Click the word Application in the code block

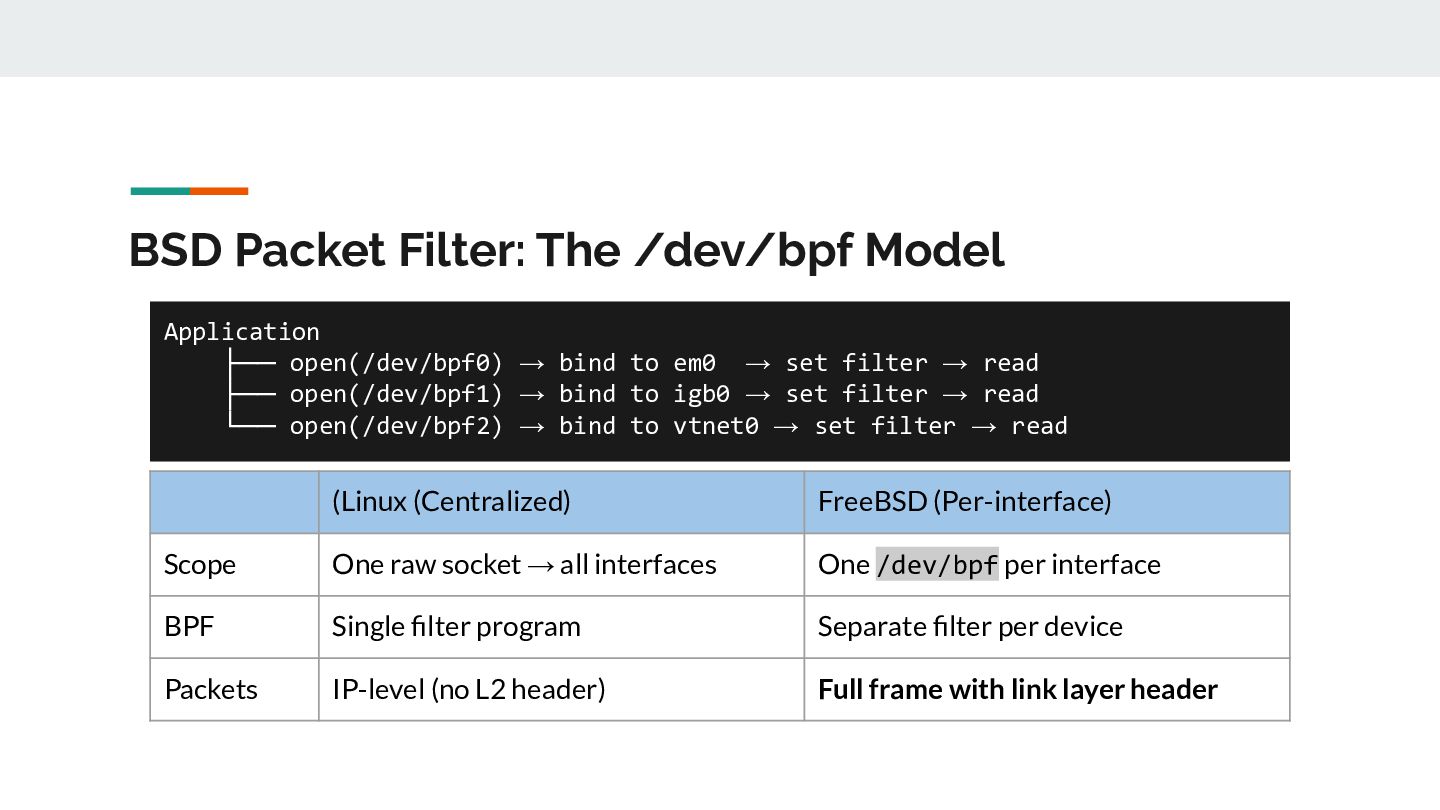pos(242,332)
